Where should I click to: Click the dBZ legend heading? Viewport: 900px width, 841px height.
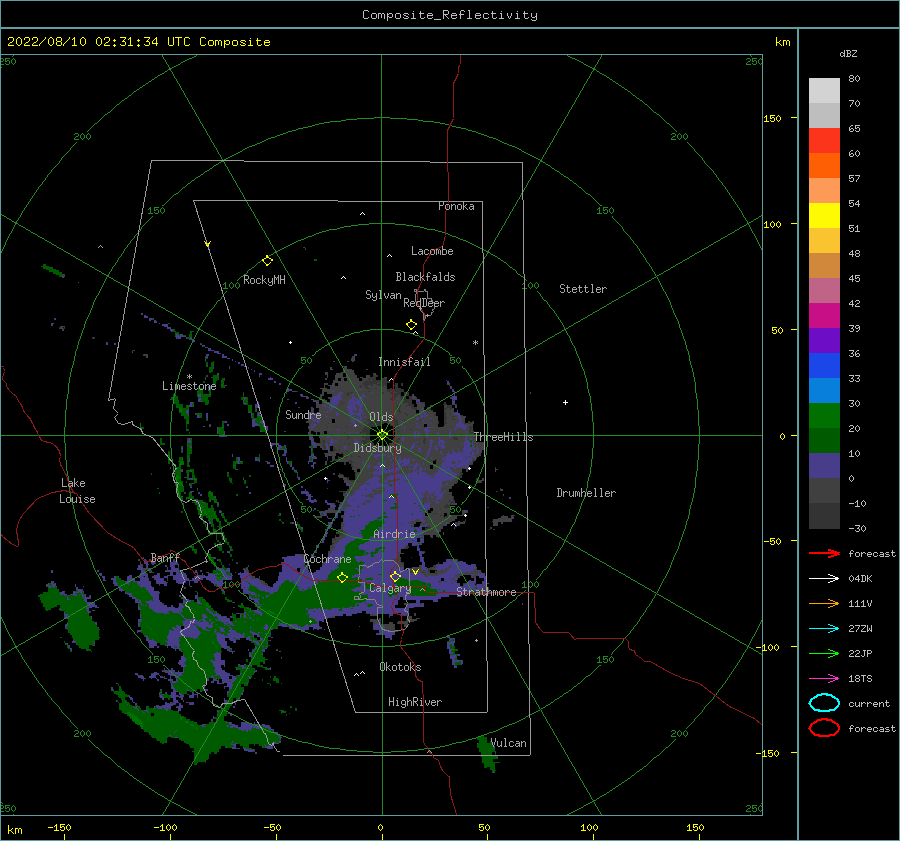coord(848,53)
